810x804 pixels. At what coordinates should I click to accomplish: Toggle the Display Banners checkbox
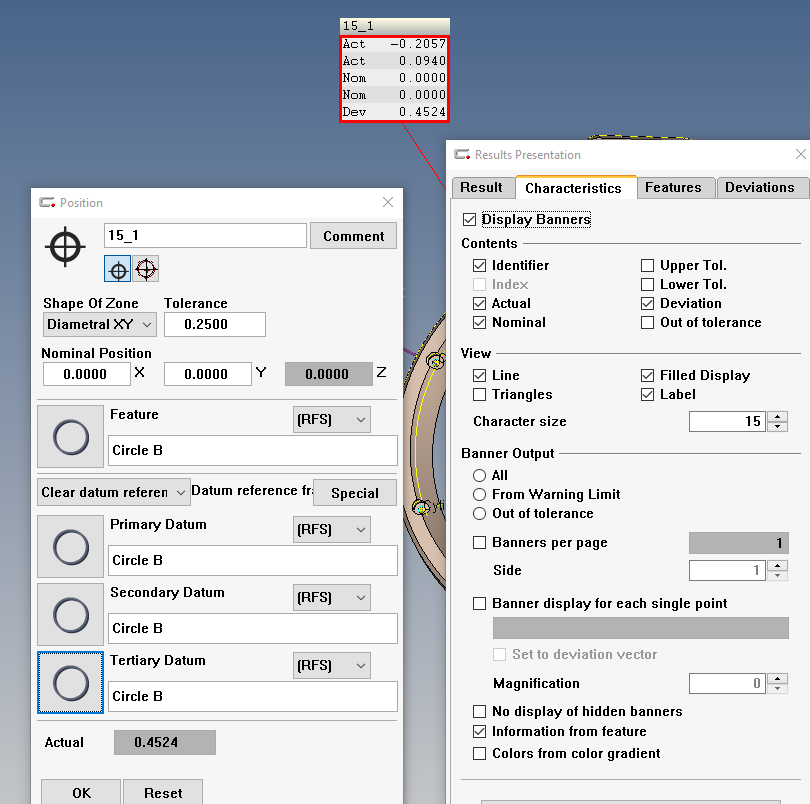coord(470,219)
